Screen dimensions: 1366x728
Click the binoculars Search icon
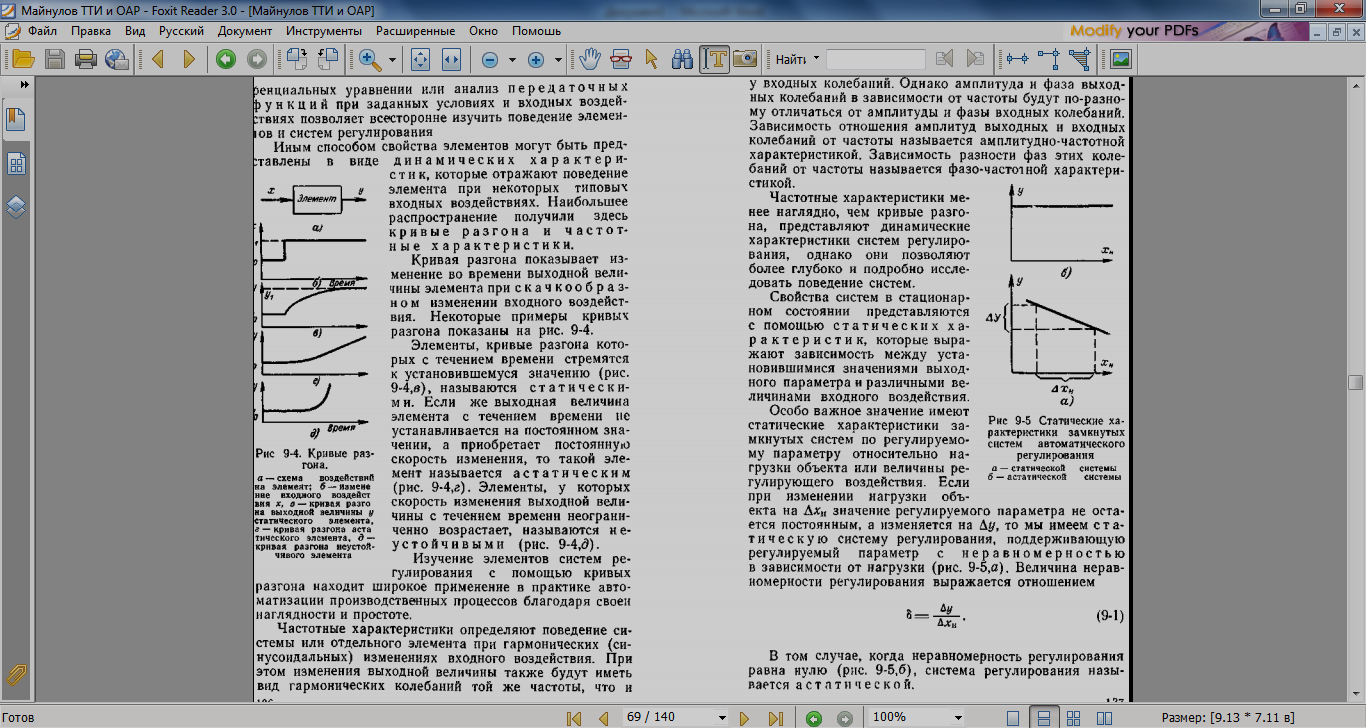[x=683, y=59]
